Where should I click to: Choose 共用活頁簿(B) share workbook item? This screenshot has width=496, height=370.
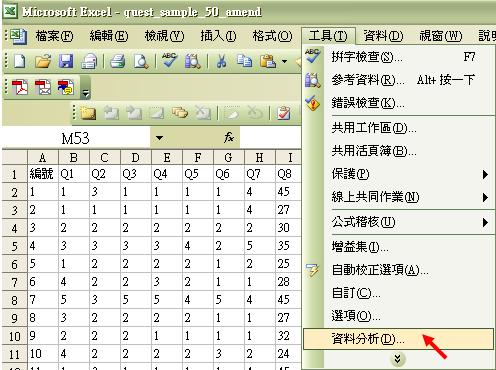click(x=398, y=151)
